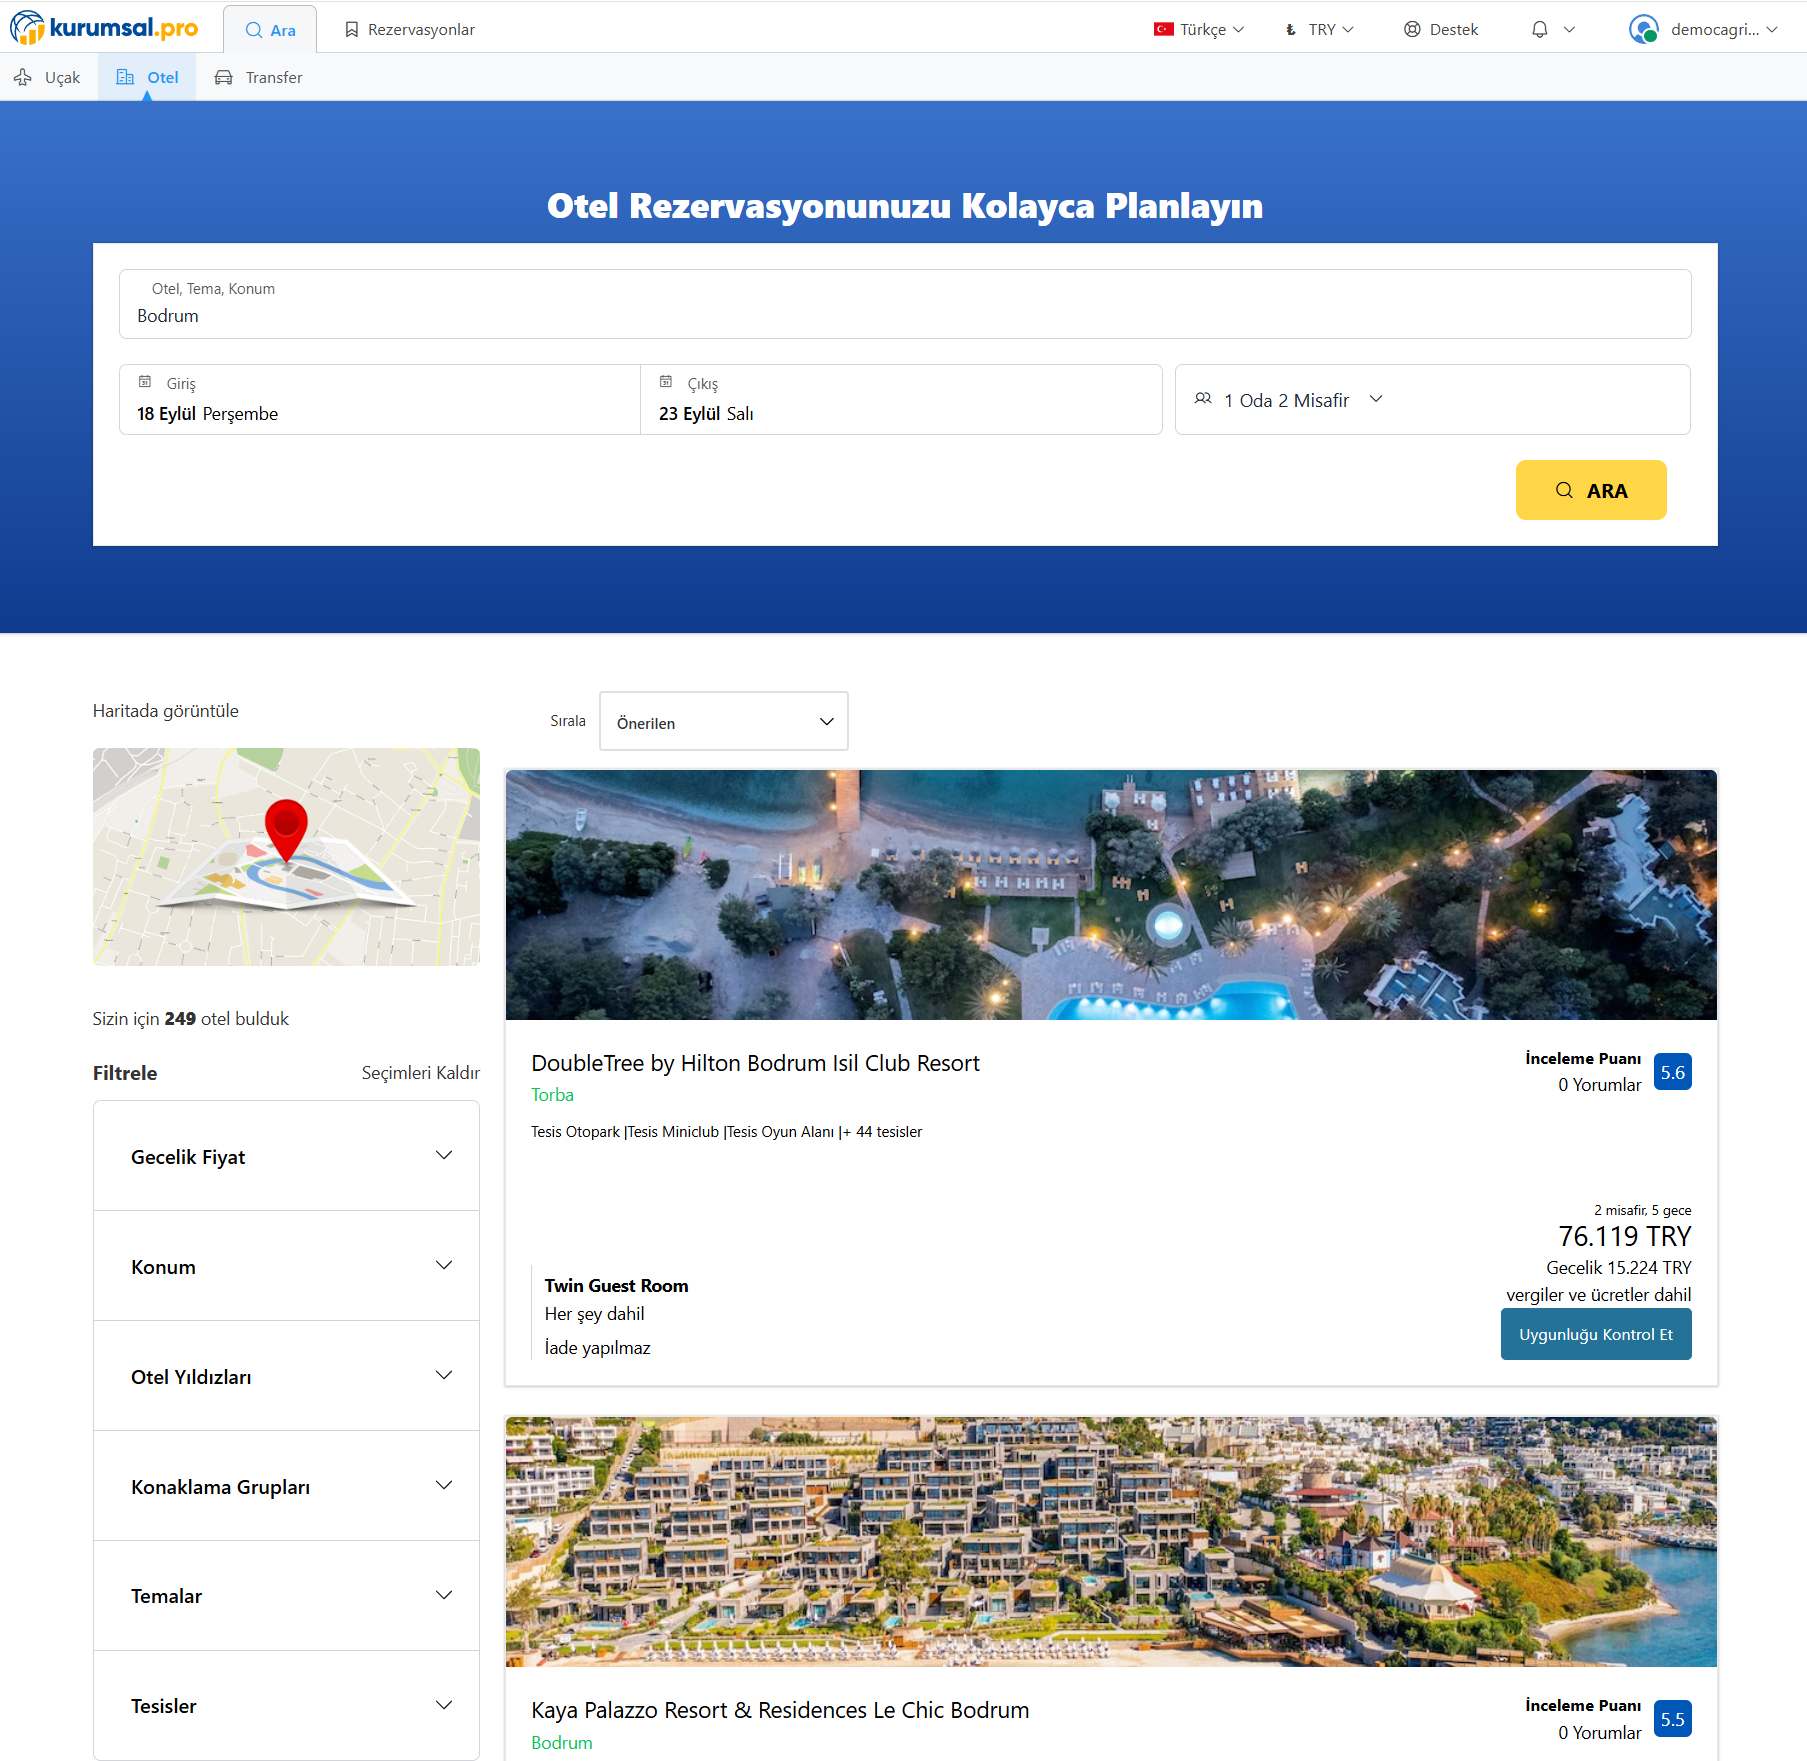Click the lifebuoy support icon
Viewport: 1807px width, 1761px height.
pos(1412,30)
